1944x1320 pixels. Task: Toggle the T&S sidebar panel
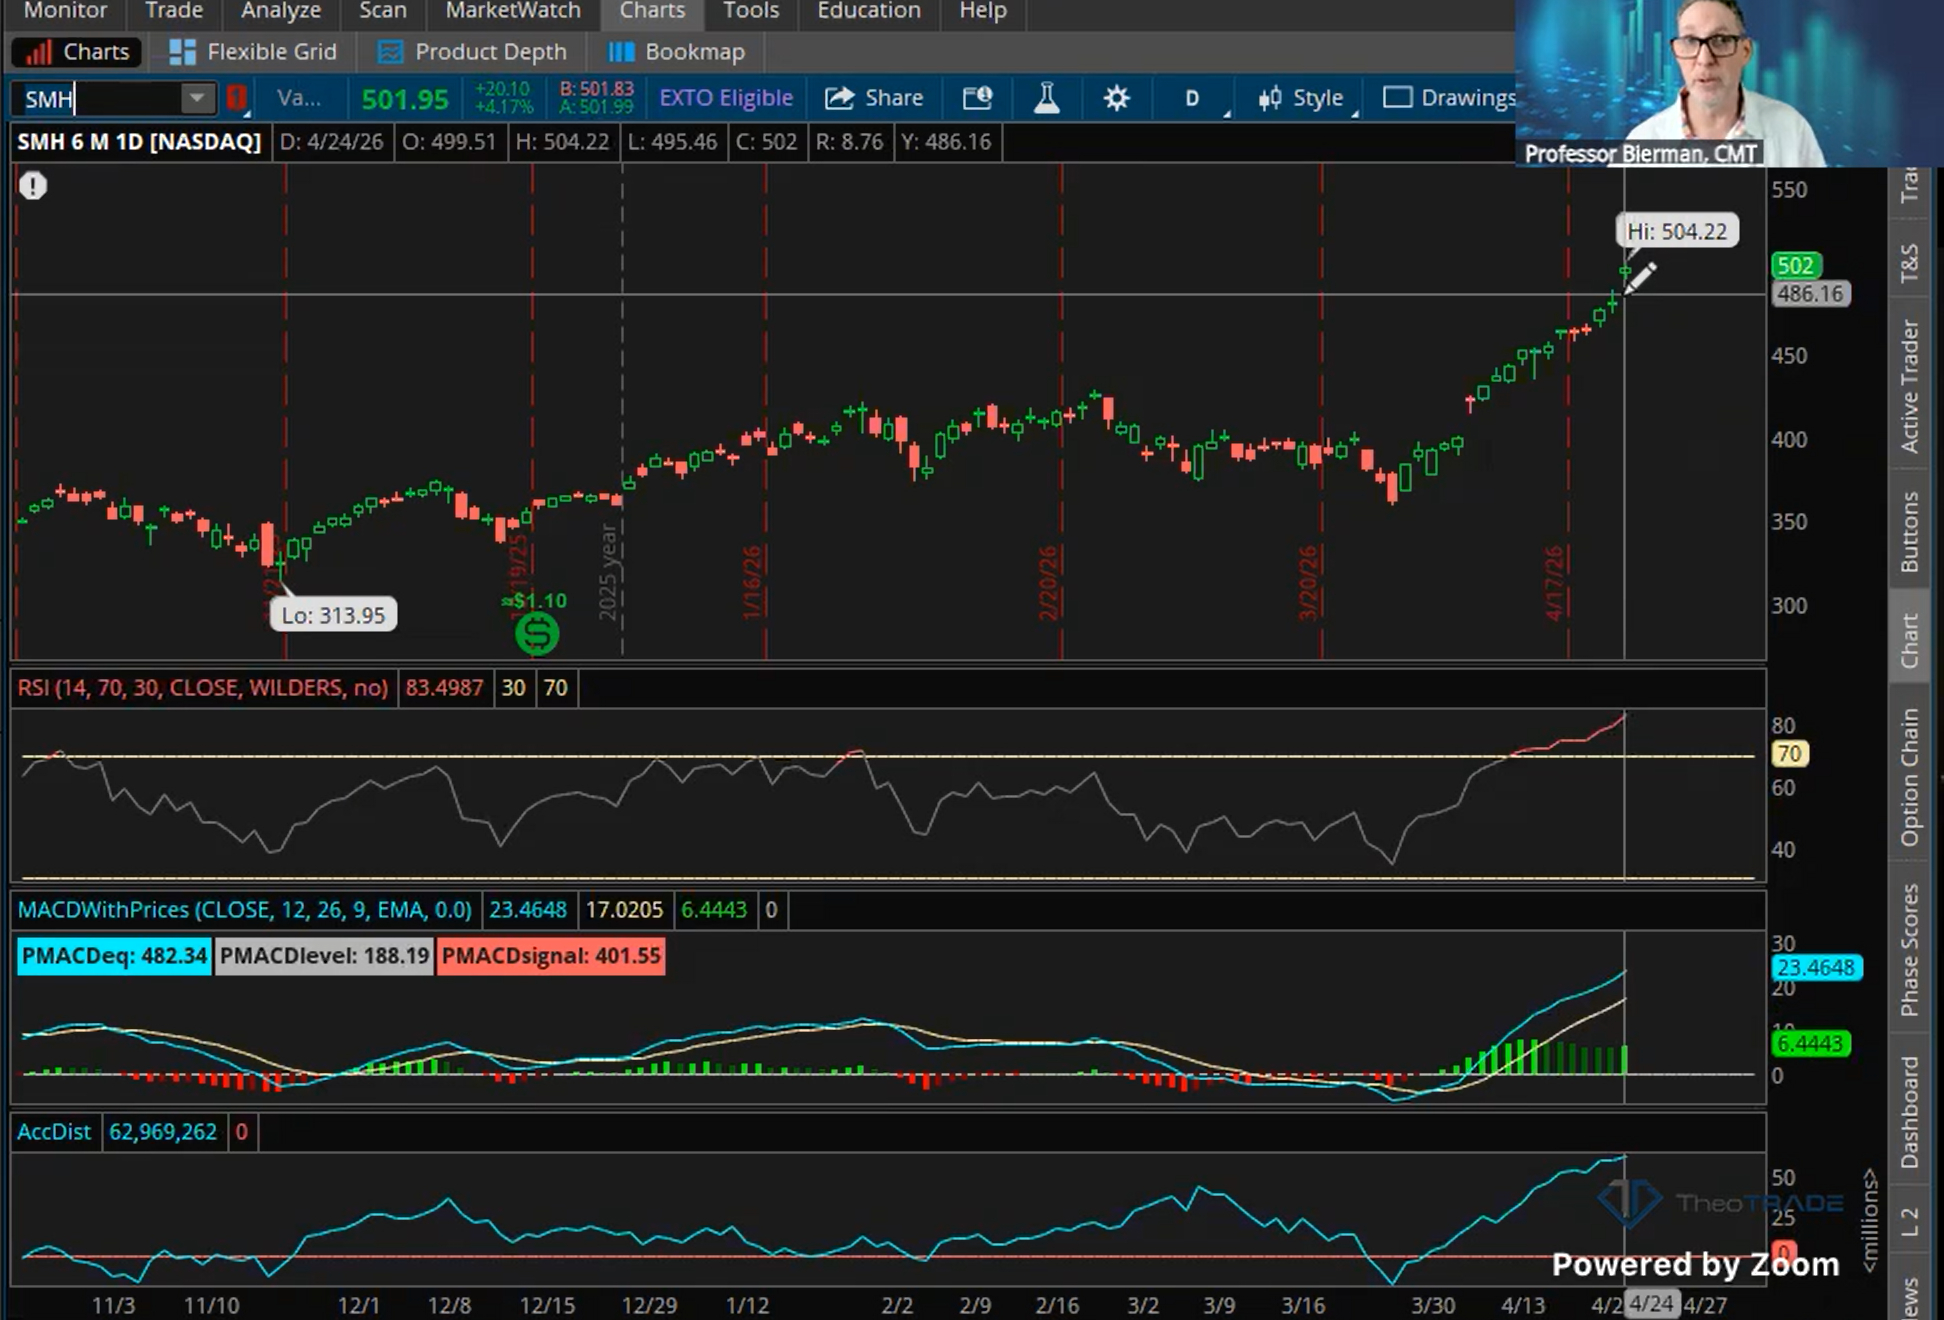click(x=1910, y=261)
